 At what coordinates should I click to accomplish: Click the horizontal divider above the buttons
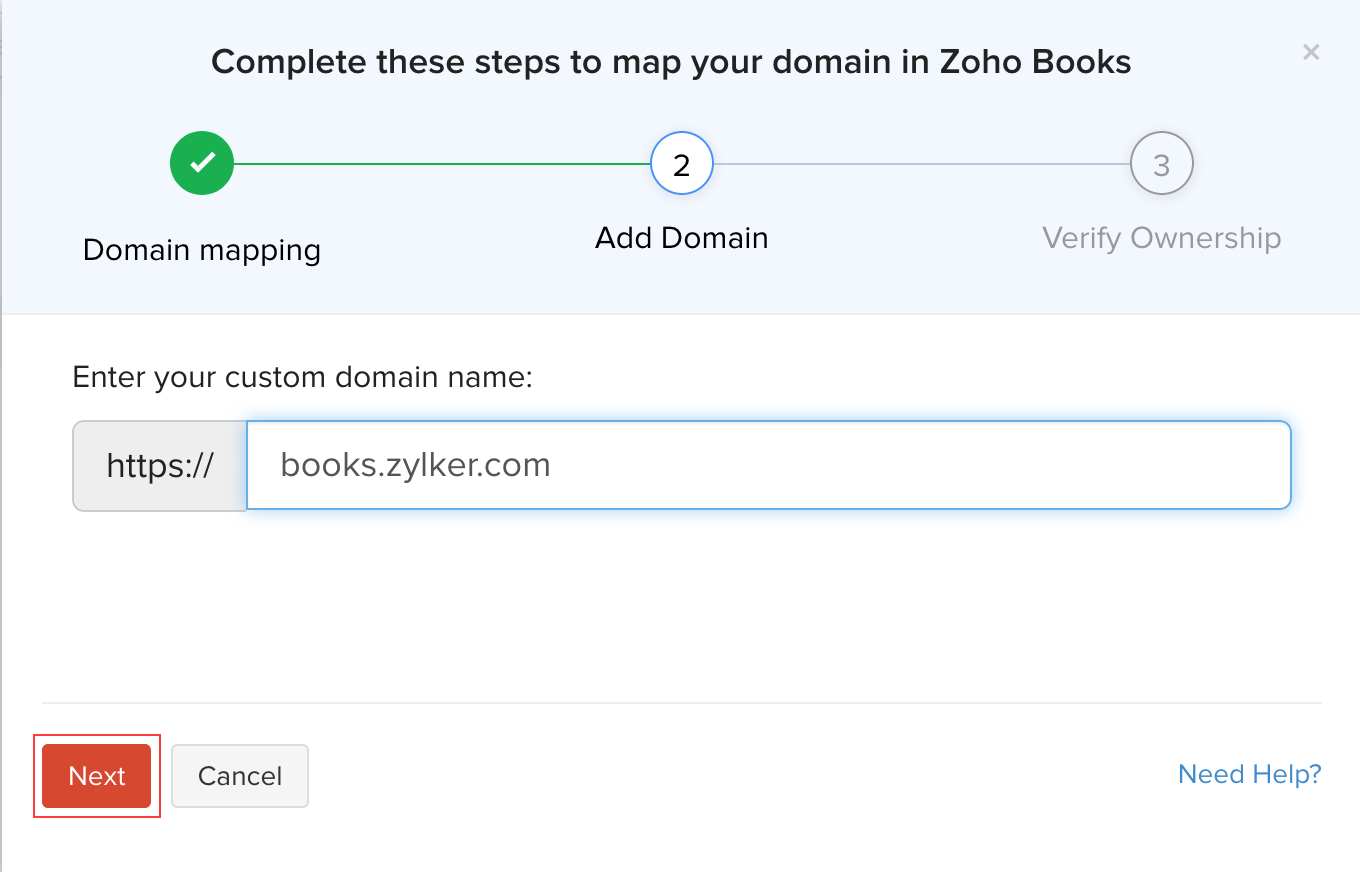pos(681,703)
